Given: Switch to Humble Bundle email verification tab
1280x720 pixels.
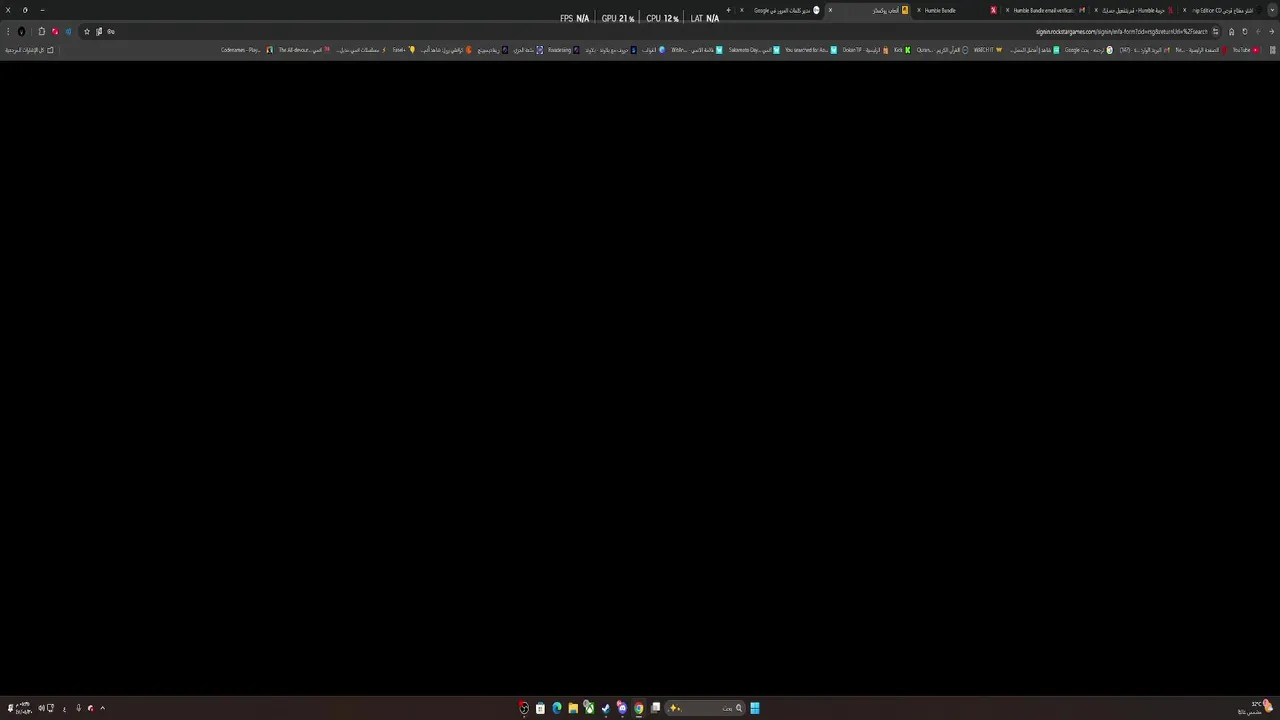Looking at the screenshot, I should pos(1045,10).
